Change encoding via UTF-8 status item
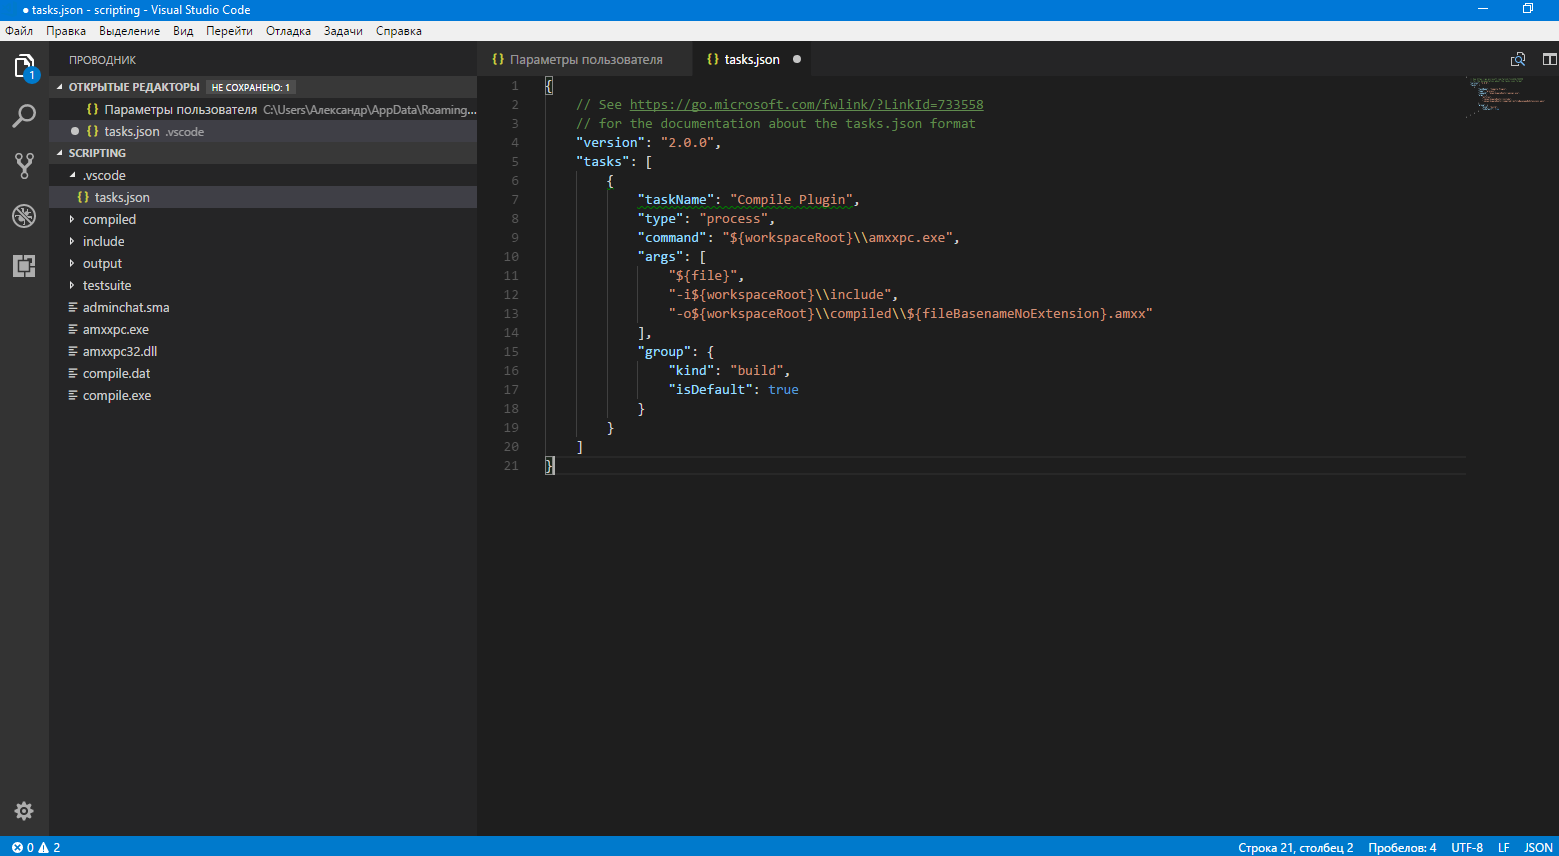The image size is (1559, 856). coord(1467,847)
